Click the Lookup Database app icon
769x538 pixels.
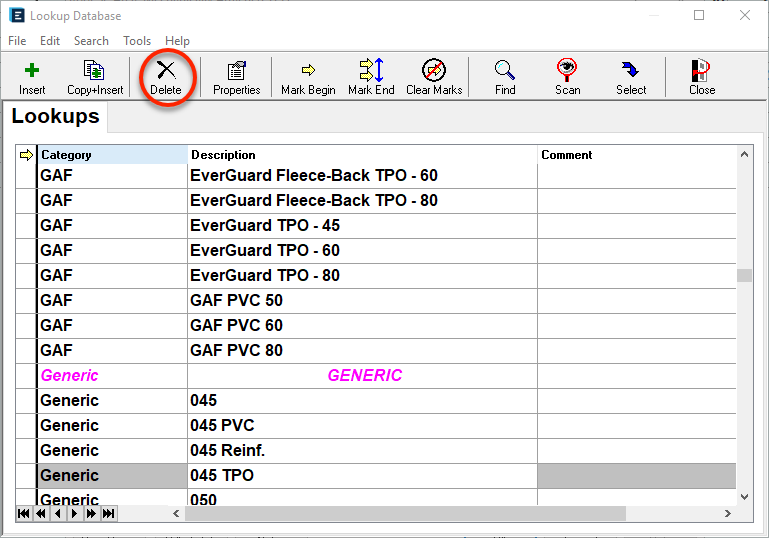[x=16, y=16]
